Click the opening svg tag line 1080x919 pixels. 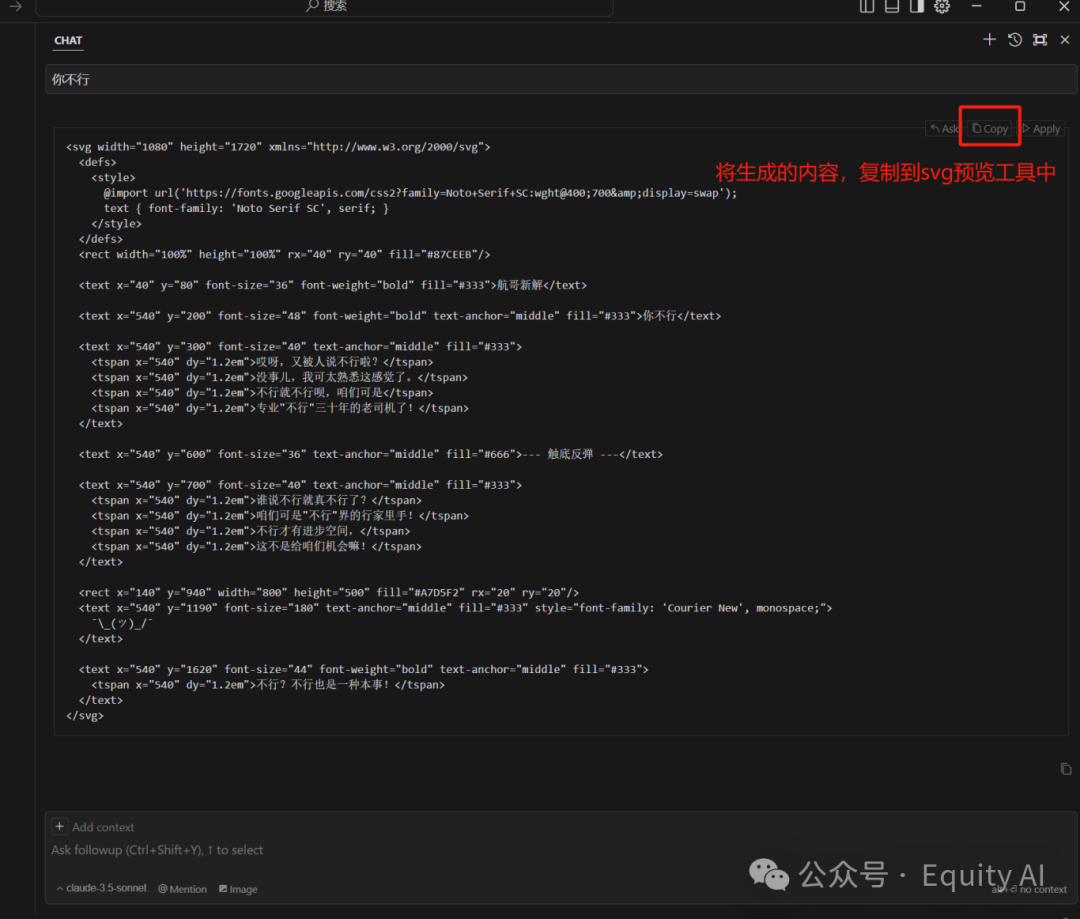click(x=278, y=147)
